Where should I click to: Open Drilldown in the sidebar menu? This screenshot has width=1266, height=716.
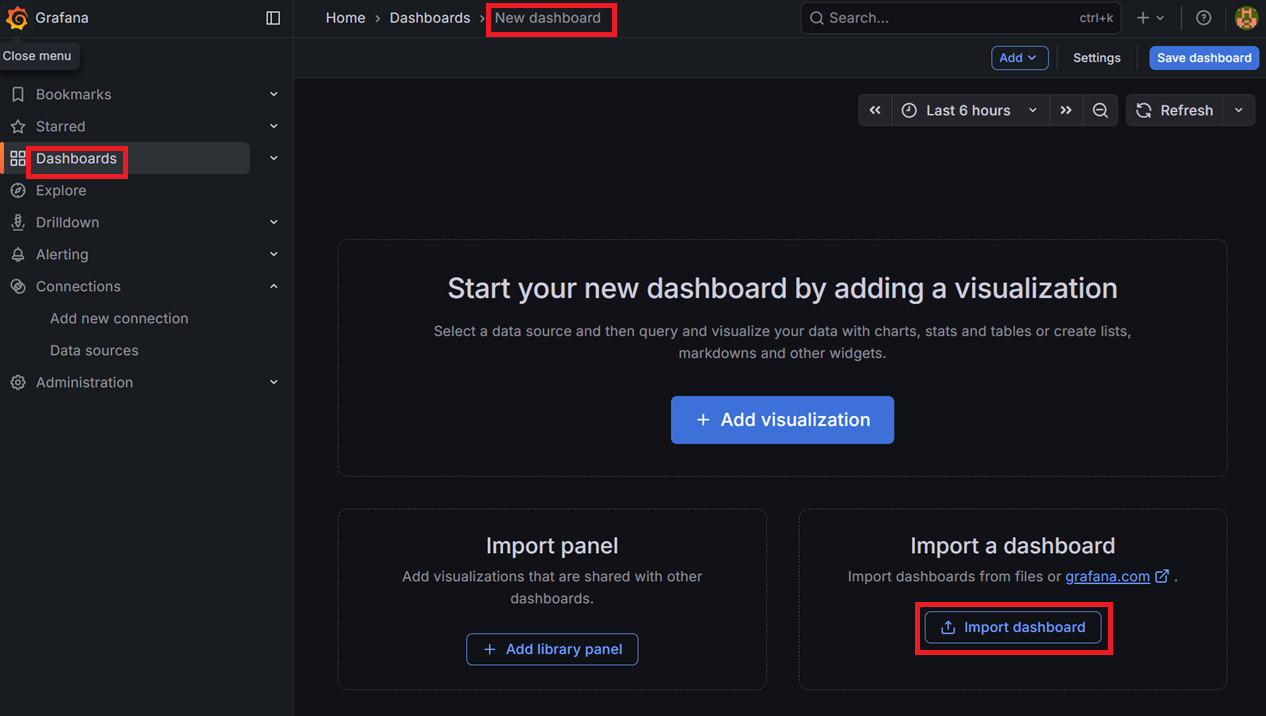click(x=68, y=222)
